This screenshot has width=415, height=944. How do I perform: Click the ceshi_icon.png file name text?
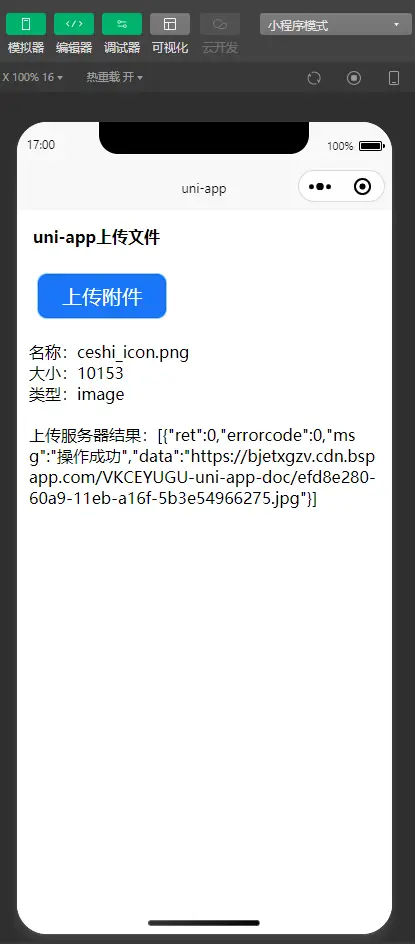click(133, 353)
